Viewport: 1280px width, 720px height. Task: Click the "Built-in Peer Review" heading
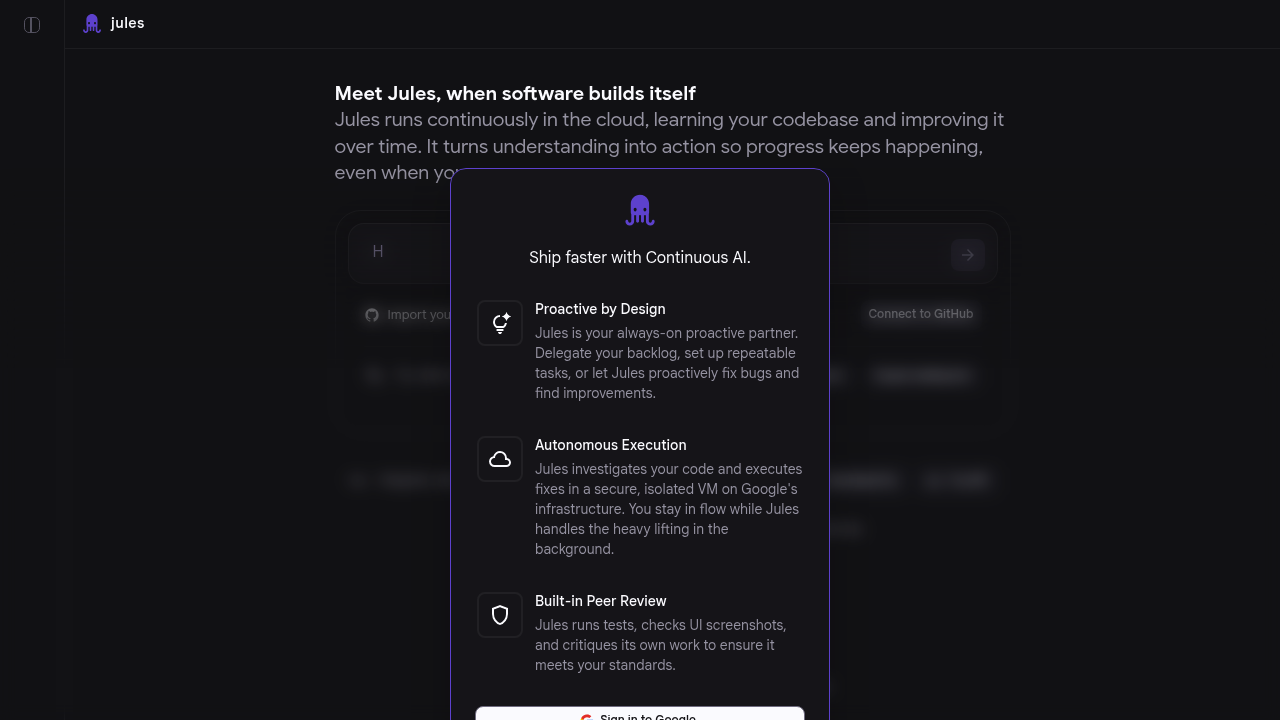tap(600, 601)
